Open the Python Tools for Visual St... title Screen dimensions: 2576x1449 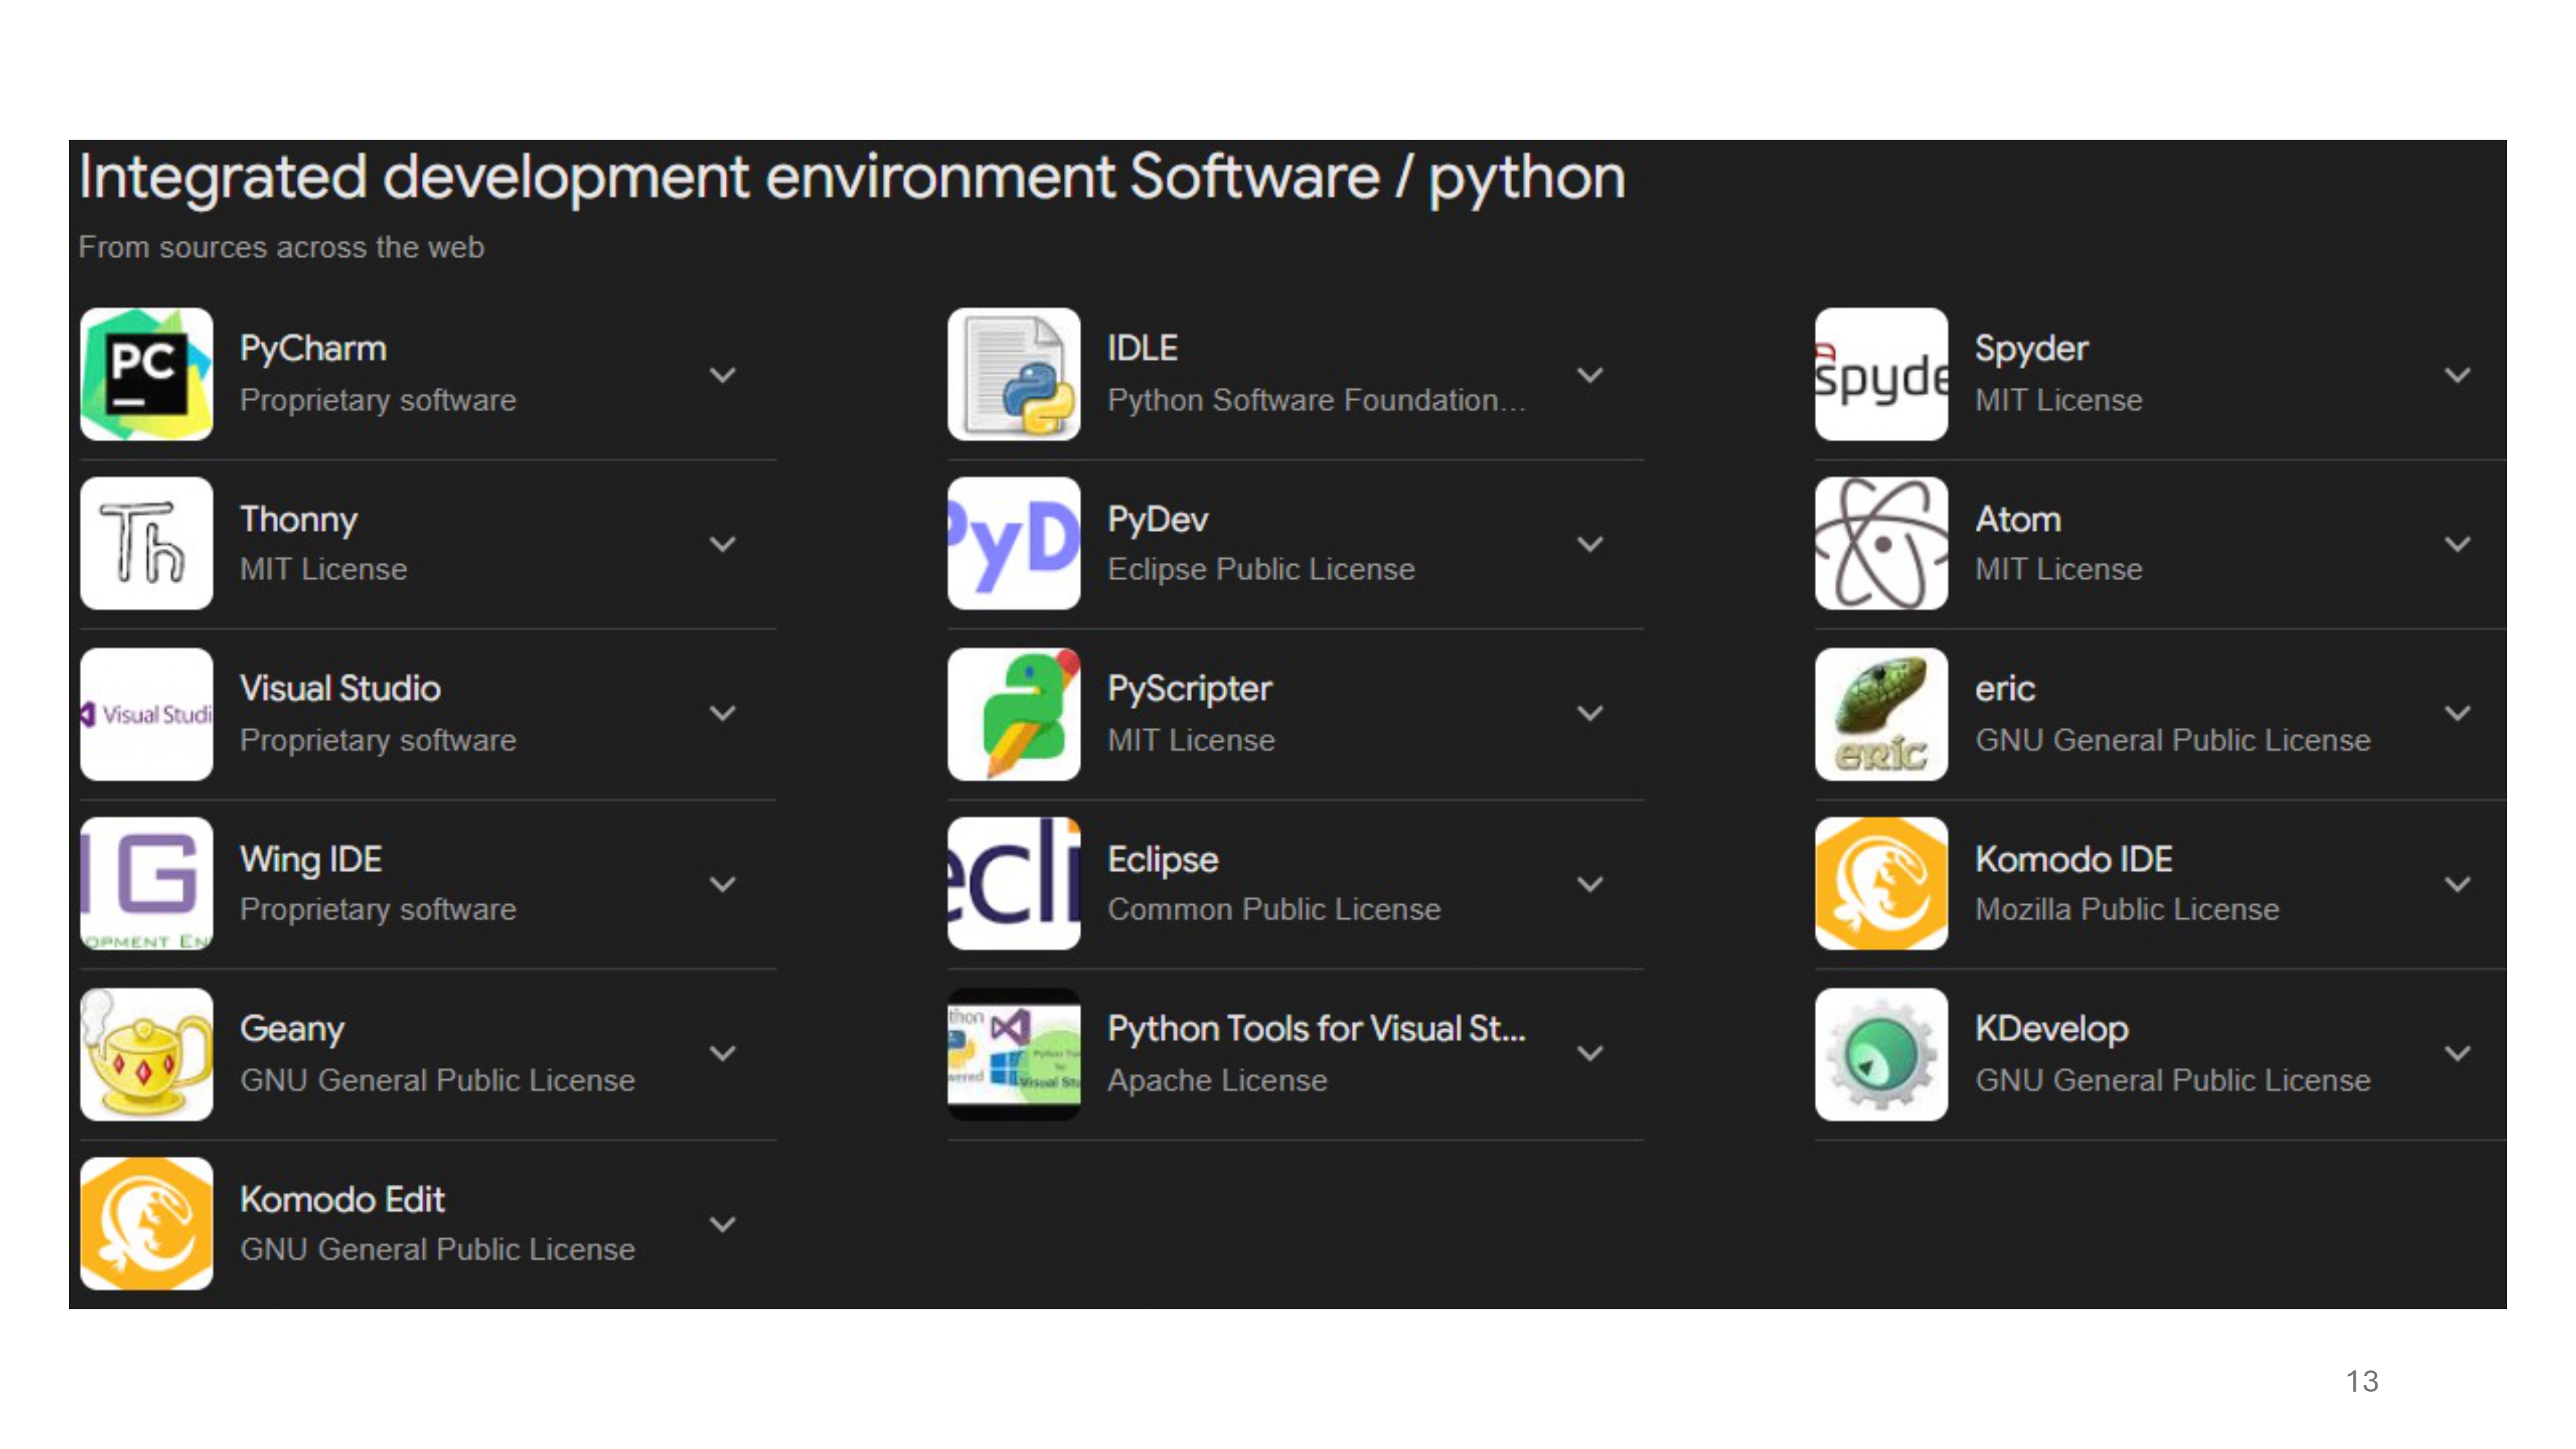tap(1316, 1029)
